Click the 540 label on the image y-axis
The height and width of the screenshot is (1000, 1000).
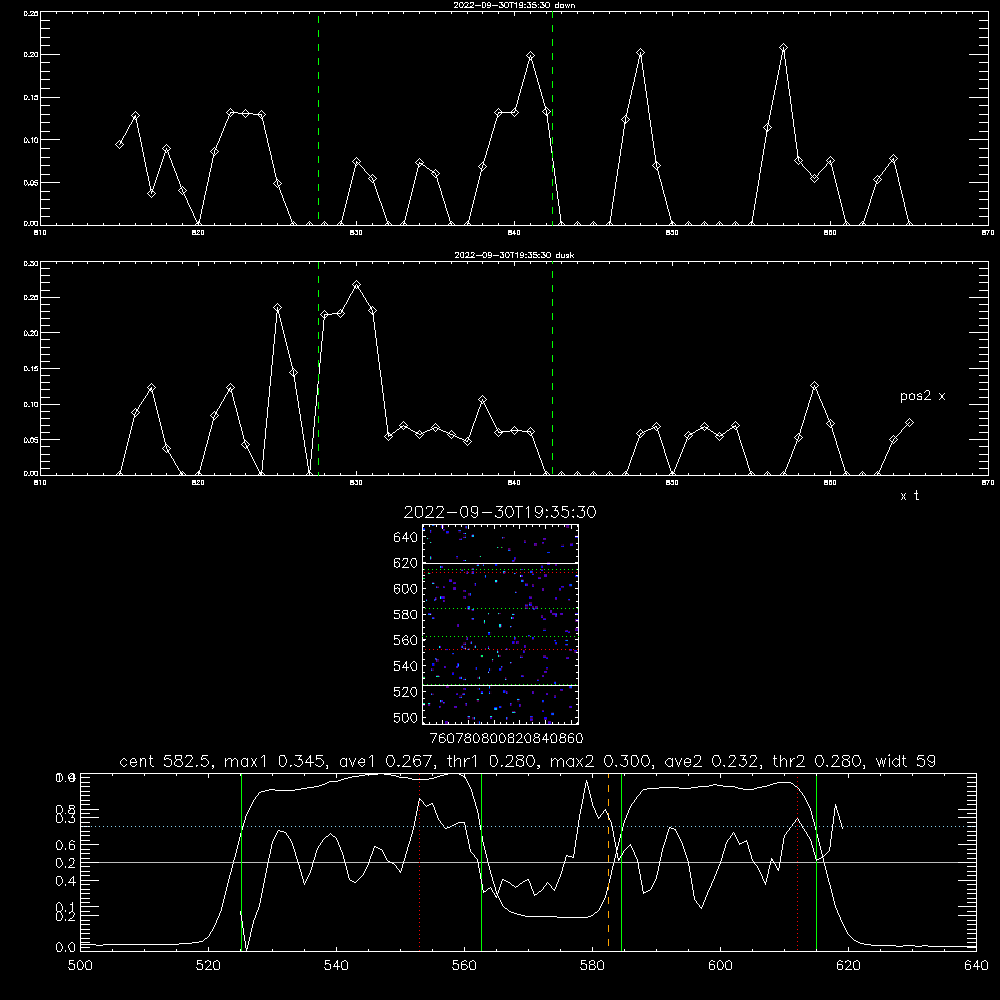tap(406, 666)
